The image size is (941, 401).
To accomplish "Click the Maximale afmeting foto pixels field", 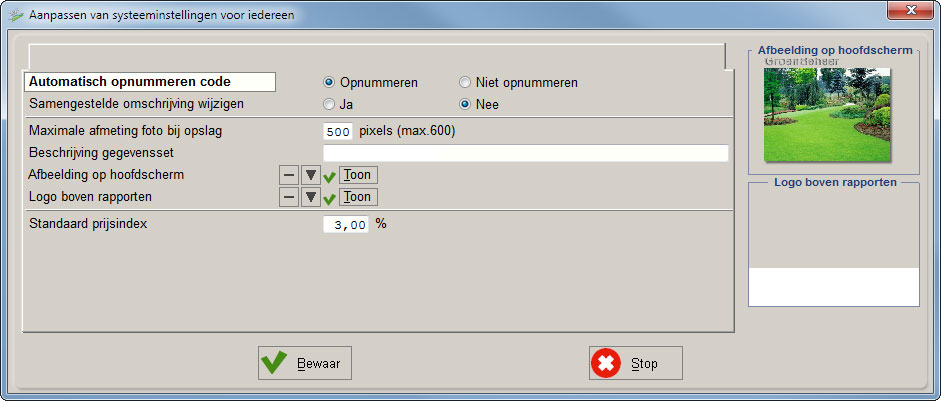I will click(338, 131).
